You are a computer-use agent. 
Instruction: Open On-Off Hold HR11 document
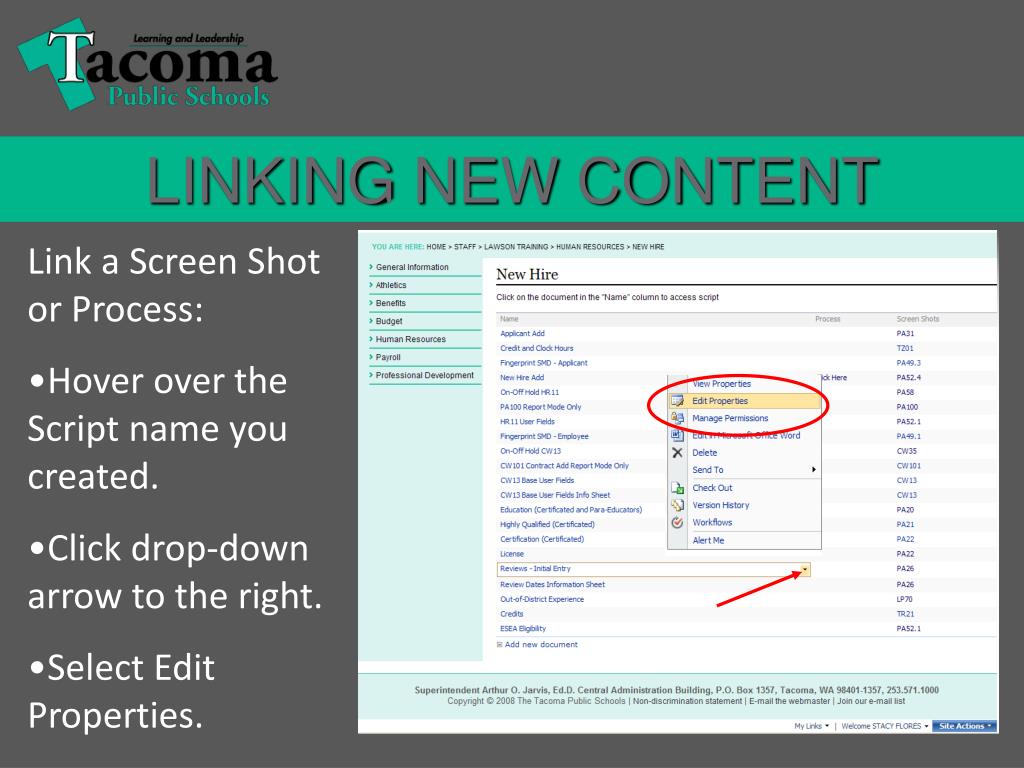pos(530,392)
